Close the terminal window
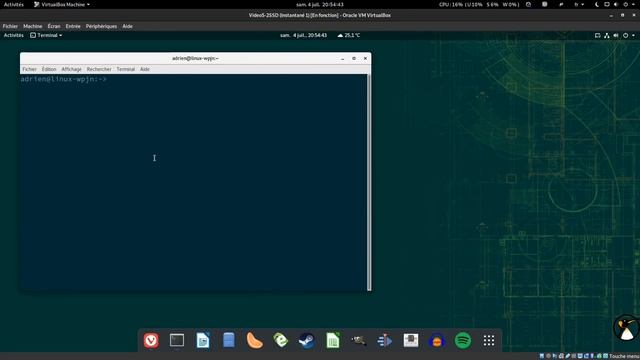This screenshot has width=640, height=360. coord(365,59)
